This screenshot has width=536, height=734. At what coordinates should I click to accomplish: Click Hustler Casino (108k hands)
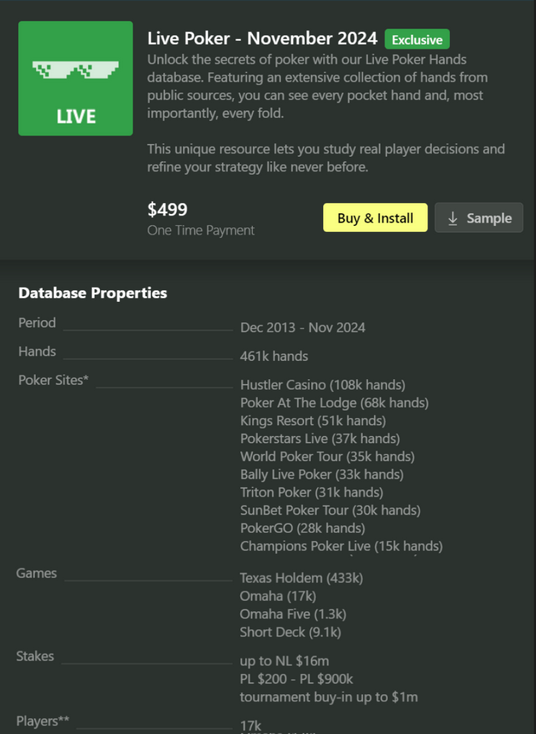[323, 385]
